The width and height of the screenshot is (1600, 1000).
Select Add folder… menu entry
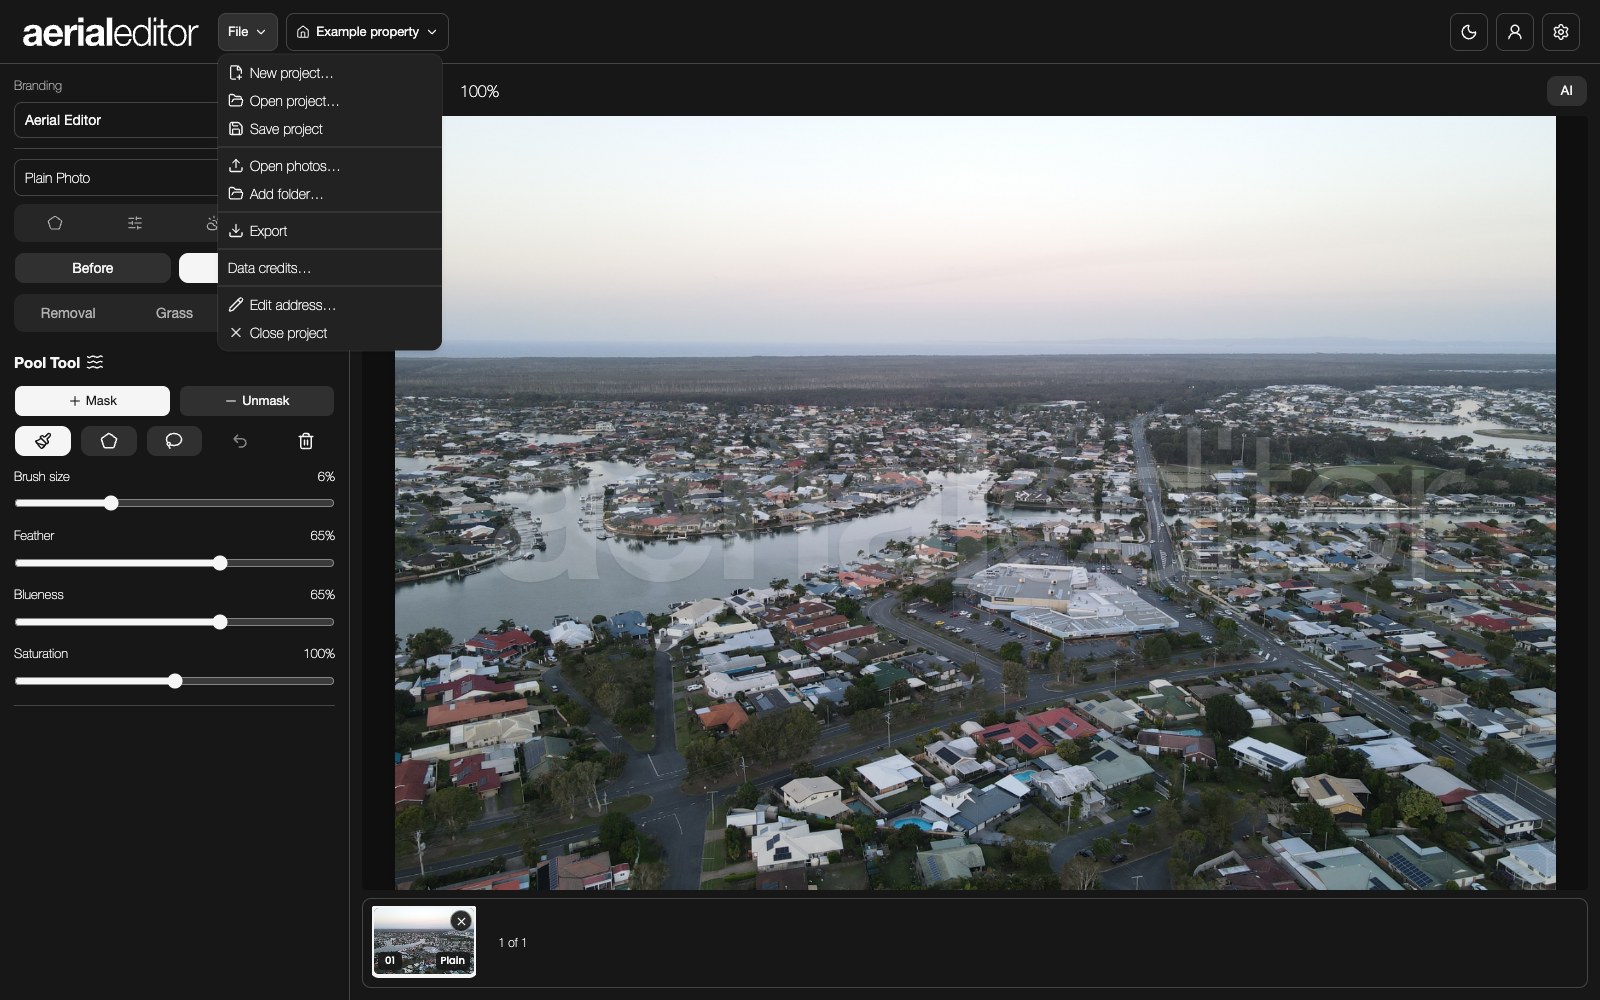(x=329, y=194)
